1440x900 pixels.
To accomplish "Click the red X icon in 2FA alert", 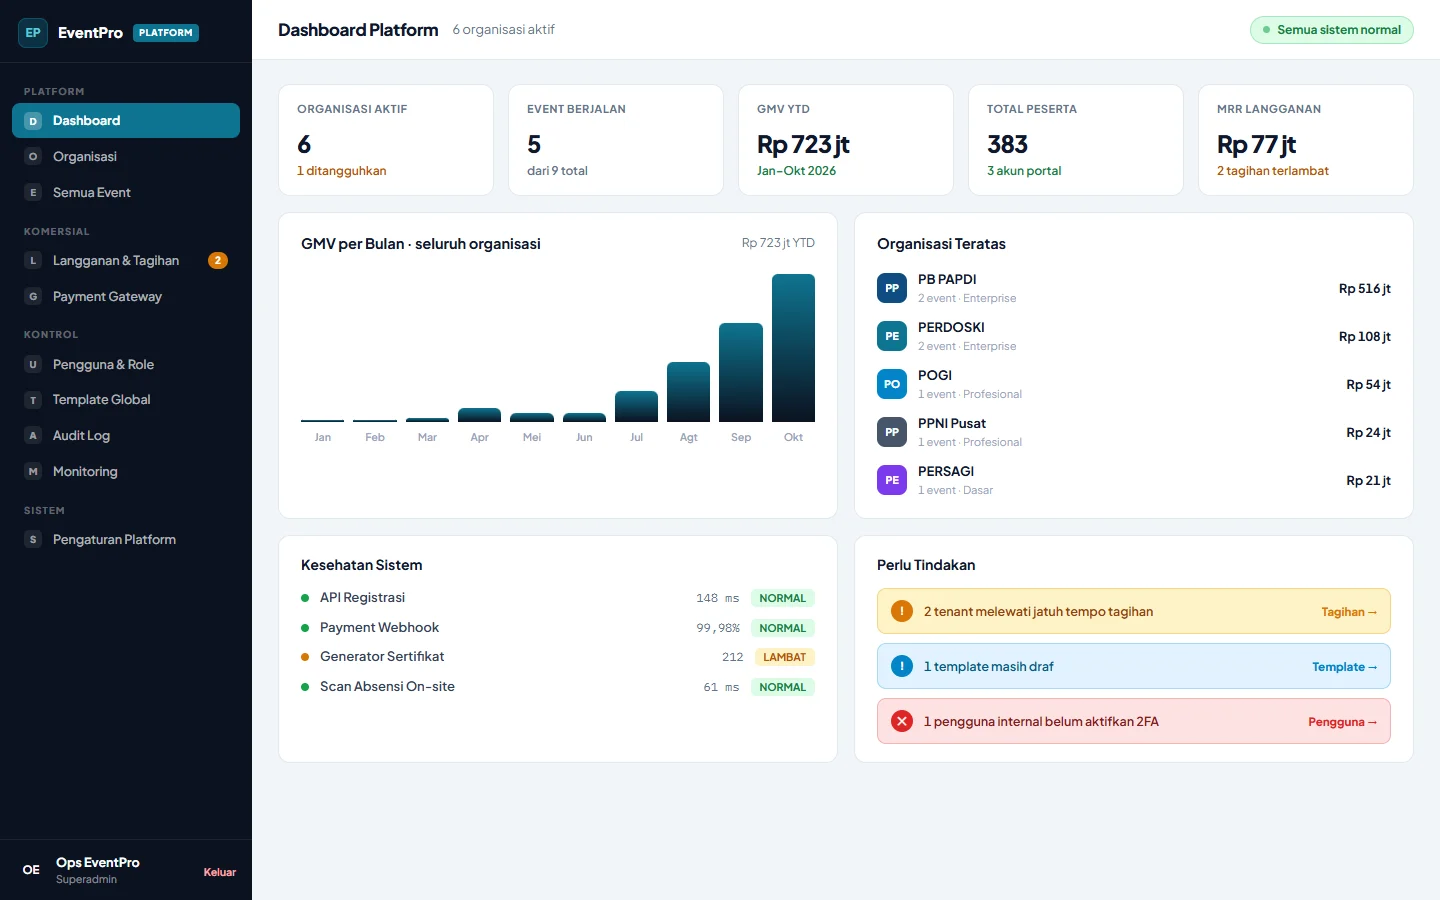I will 902,722.
